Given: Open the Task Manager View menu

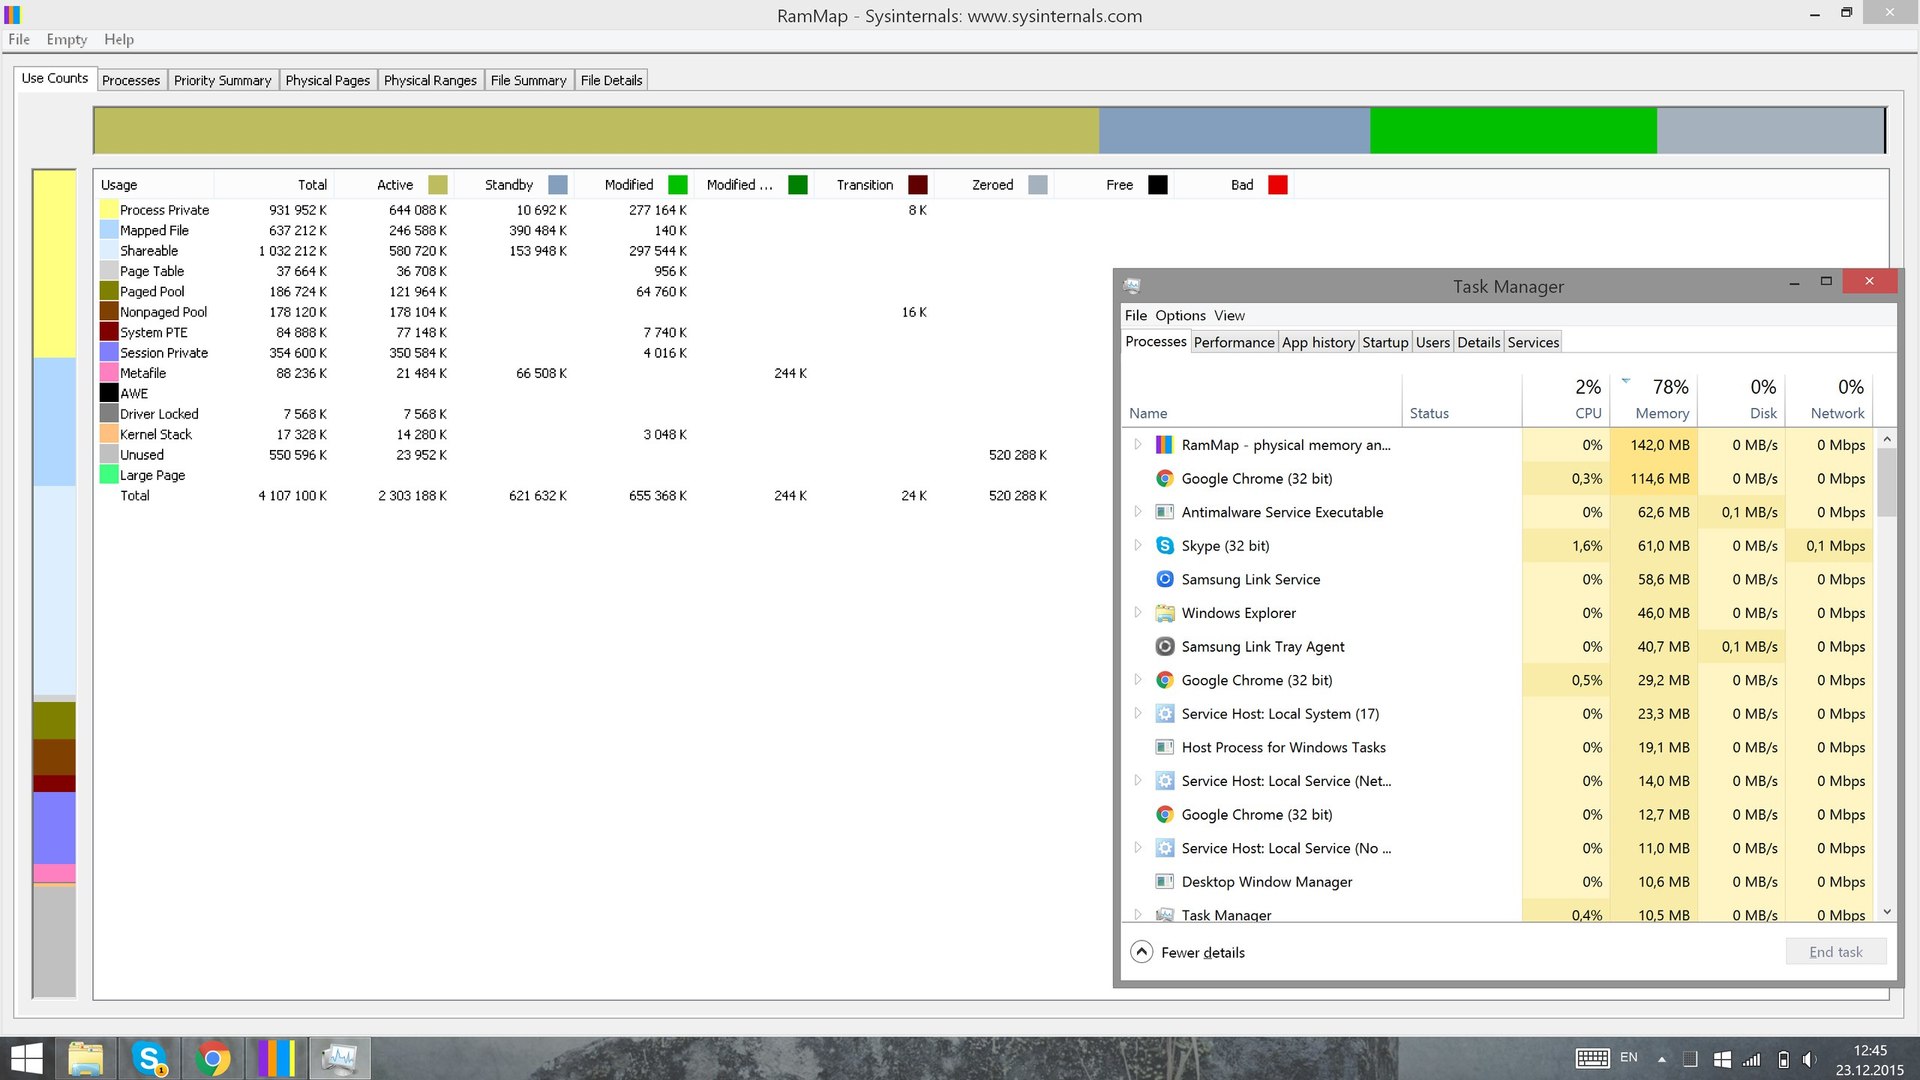Looking at the screenshot, I should 1229,315.
